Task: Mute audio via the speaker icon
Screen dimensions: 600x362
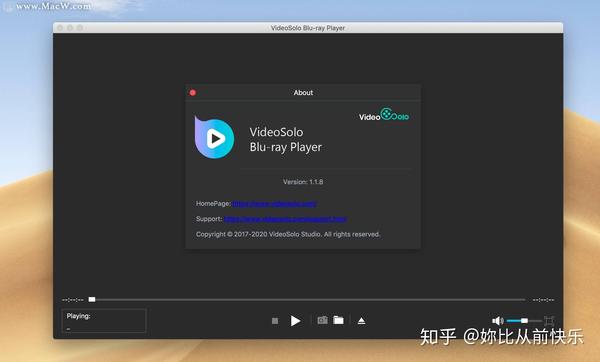Action: pyautogui.click(x=497, y=321)
